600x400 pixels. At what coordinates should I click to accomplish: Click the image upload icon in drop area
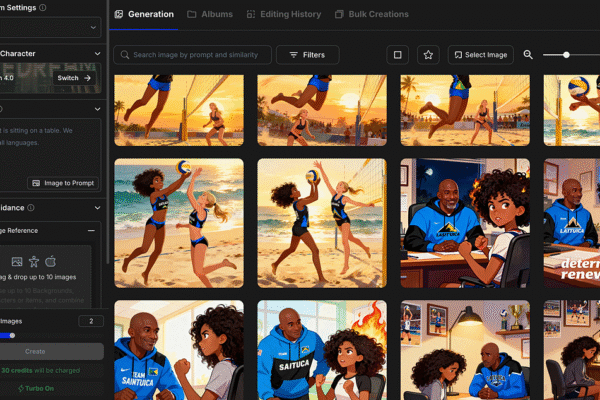[x=17, y=261]
